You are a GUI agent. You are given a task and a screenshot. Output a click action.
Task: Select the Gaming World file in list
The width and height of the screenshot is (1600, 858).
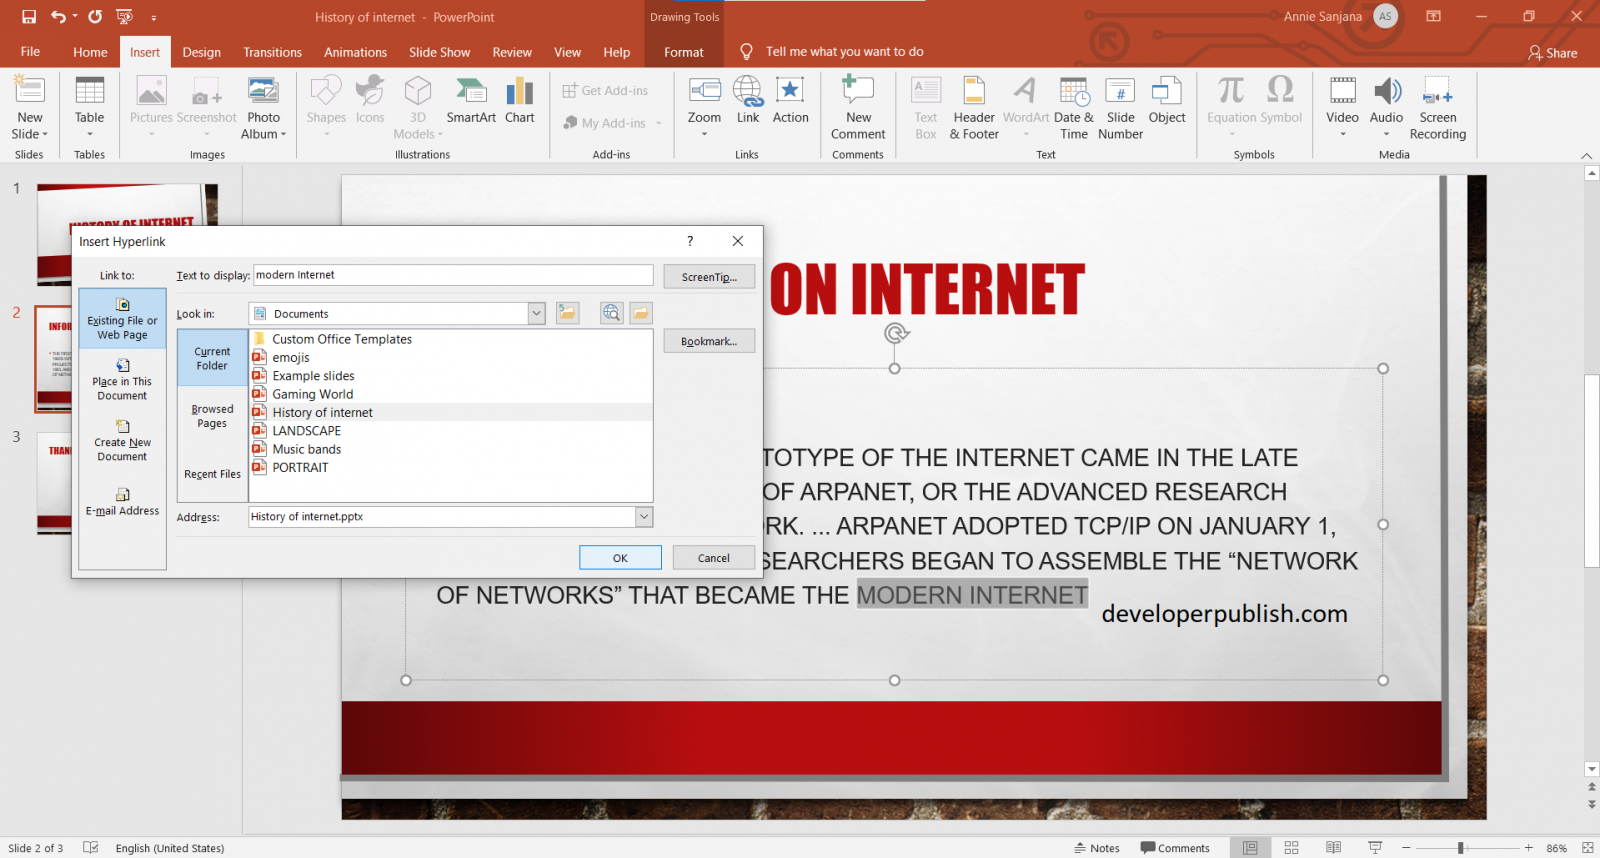(312, 394)
